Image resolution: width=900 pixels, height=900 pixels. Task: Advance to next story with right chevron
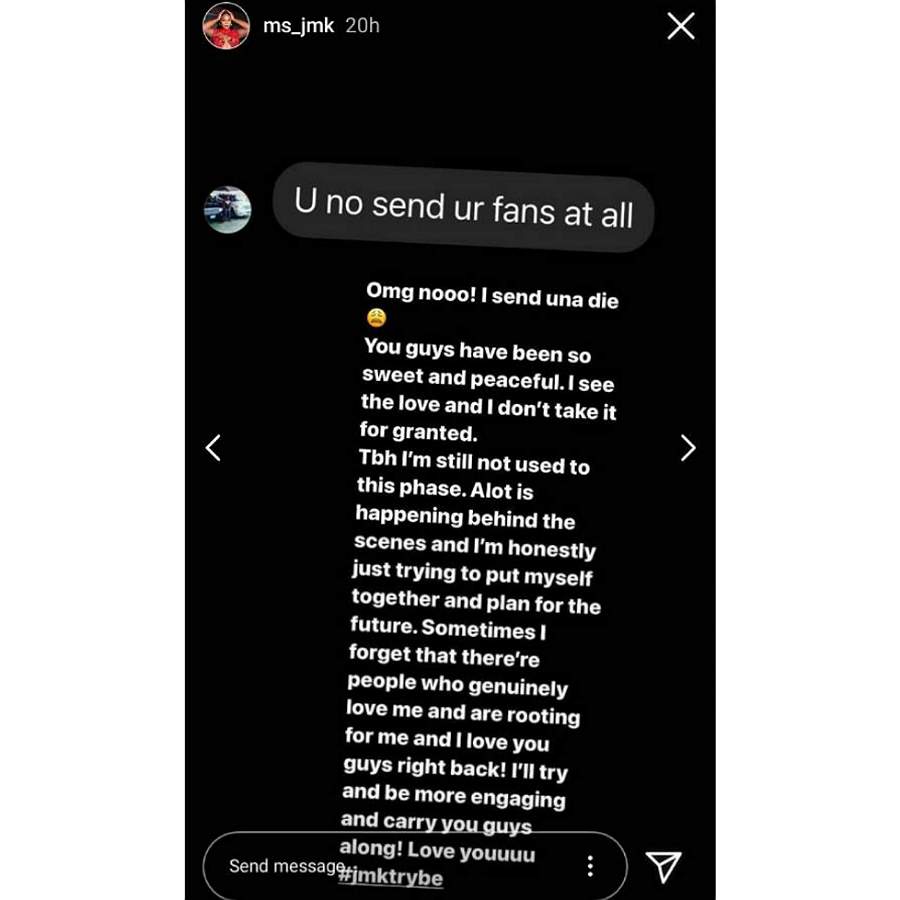688,448
